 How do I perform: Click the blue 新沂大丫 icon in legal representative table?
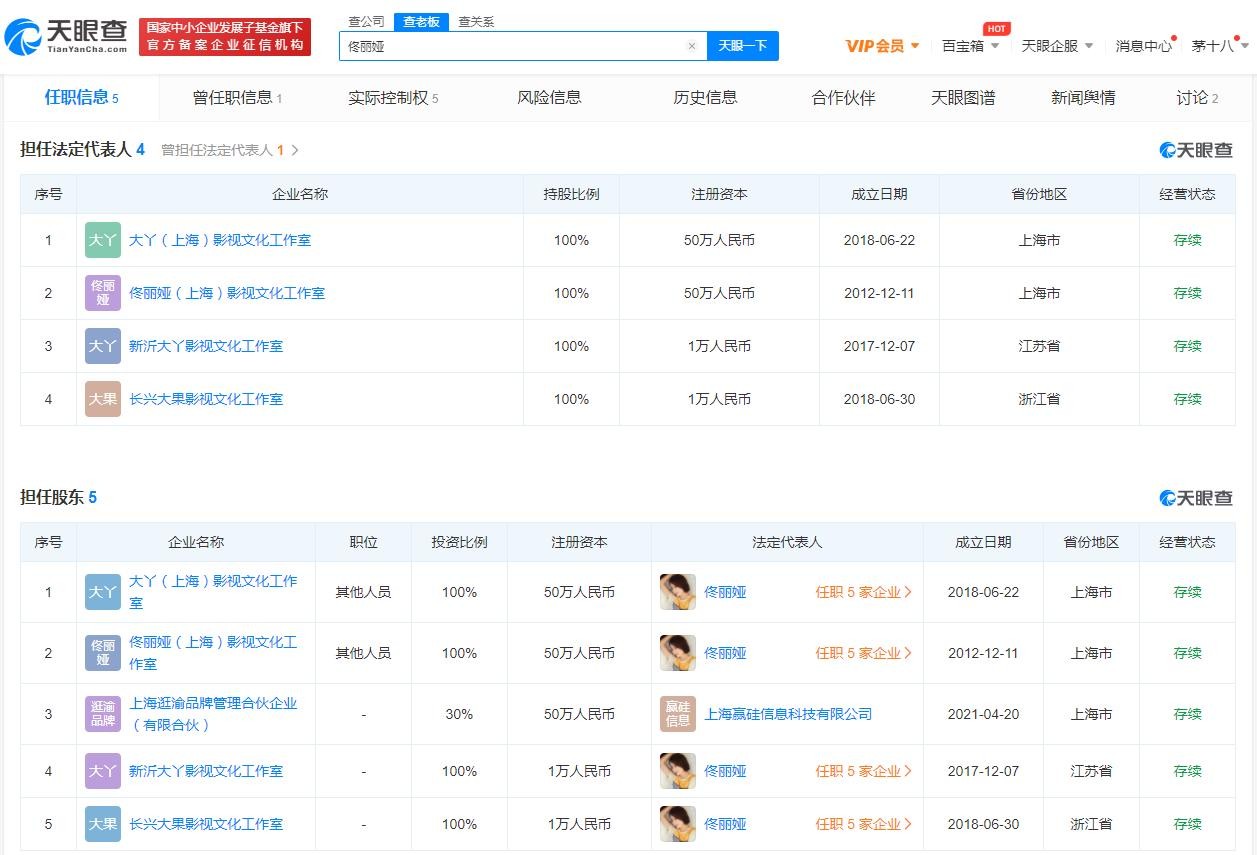[x=103, y=346]
